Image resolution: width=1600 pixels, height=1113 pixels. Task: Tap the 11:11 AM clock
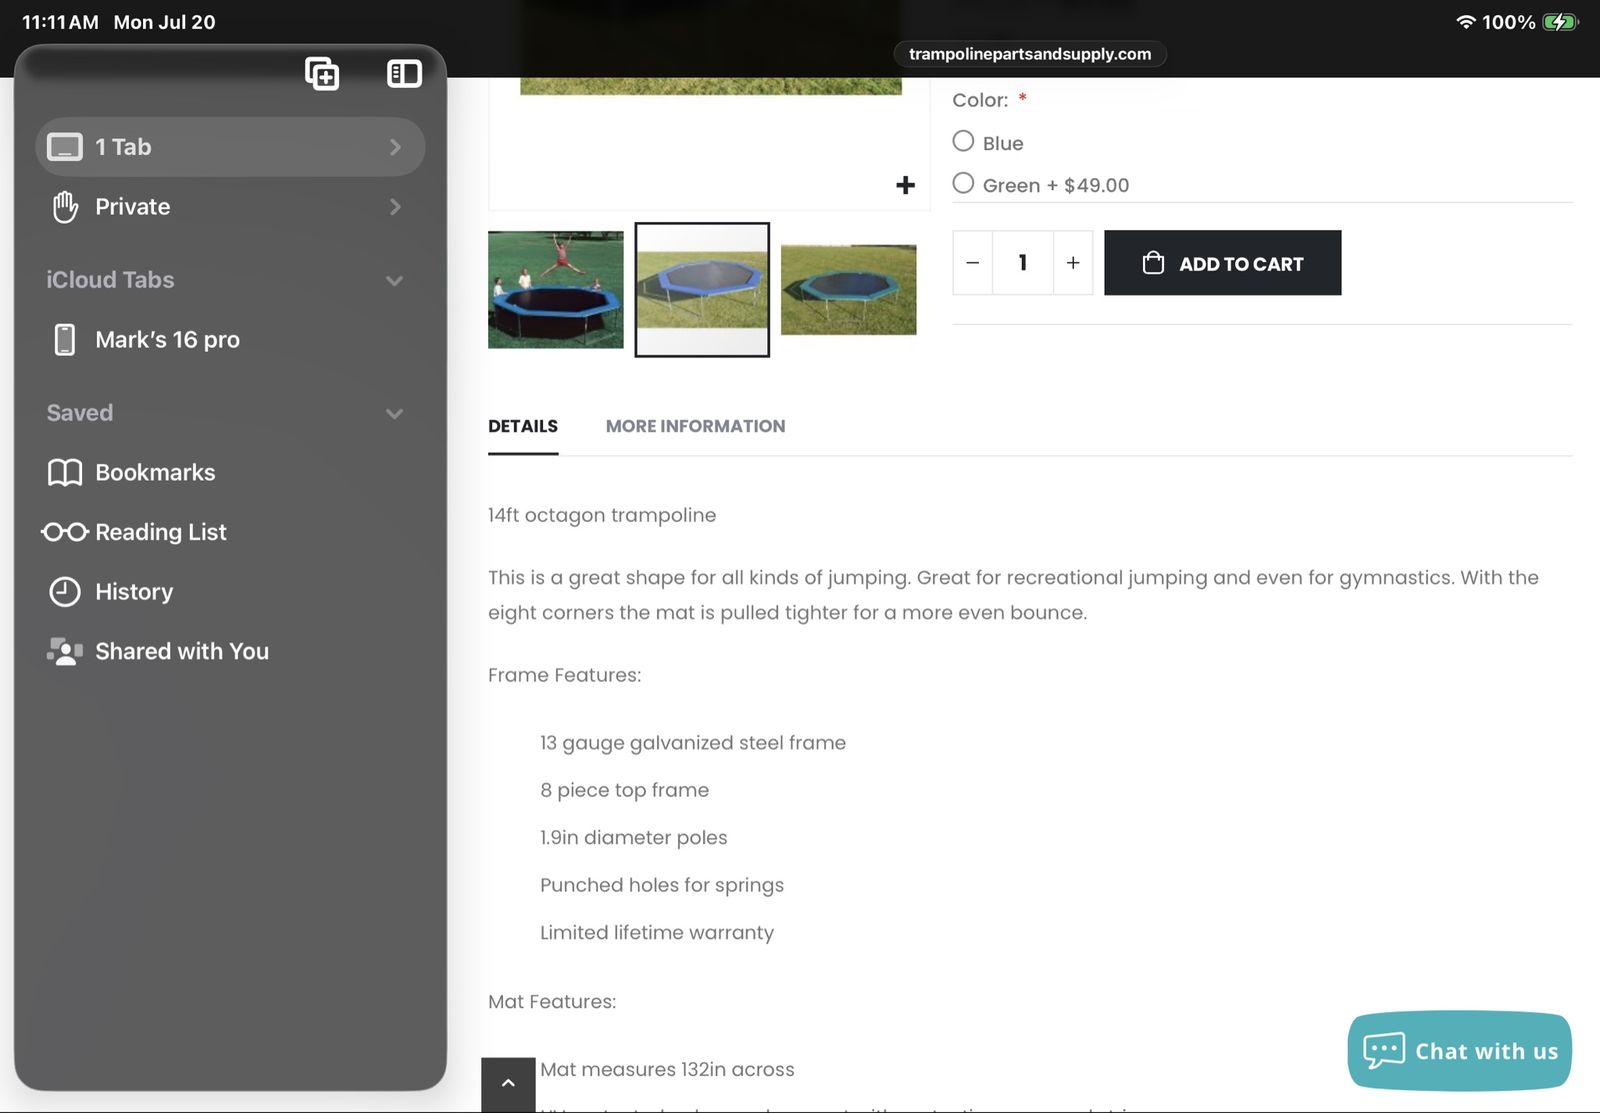60,22
